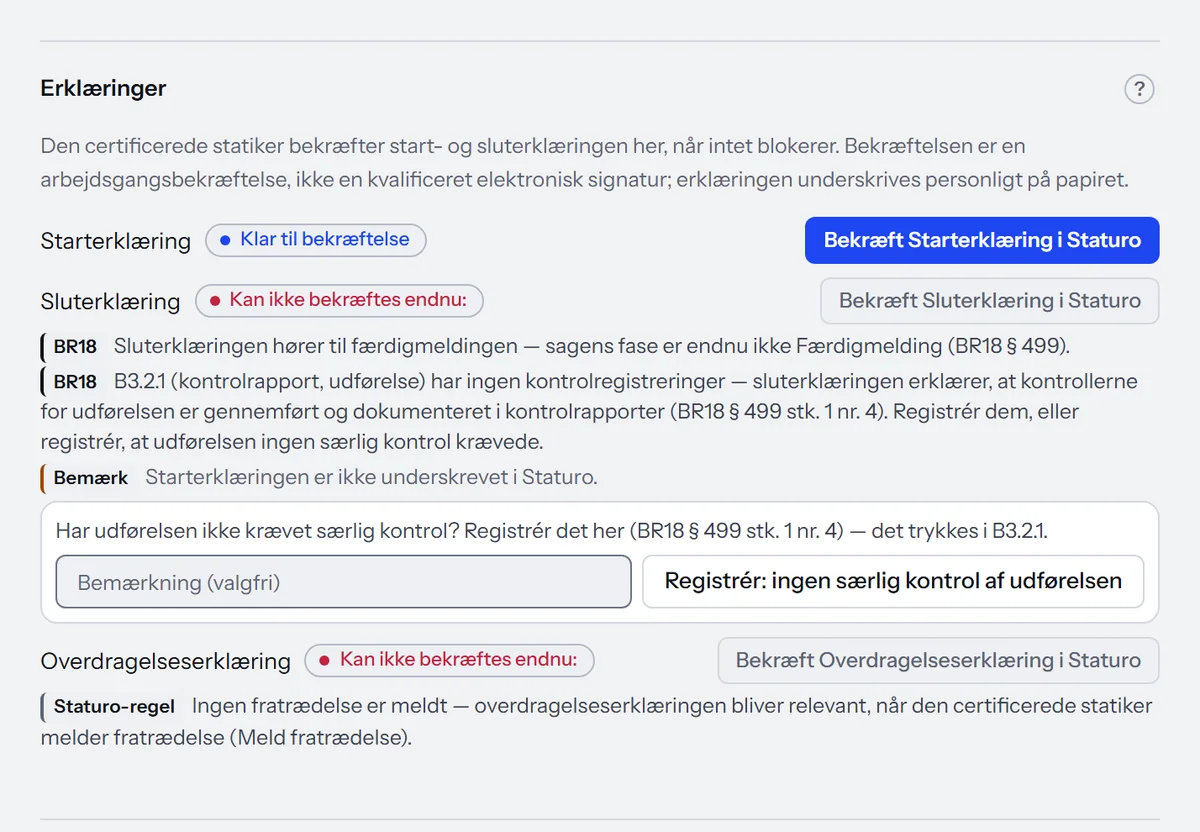Click the Sluterklæring 'Kan ikke bekræftes endnu' badge
This screenshot has height=832, width=1200.
click(x=339, y=300)
